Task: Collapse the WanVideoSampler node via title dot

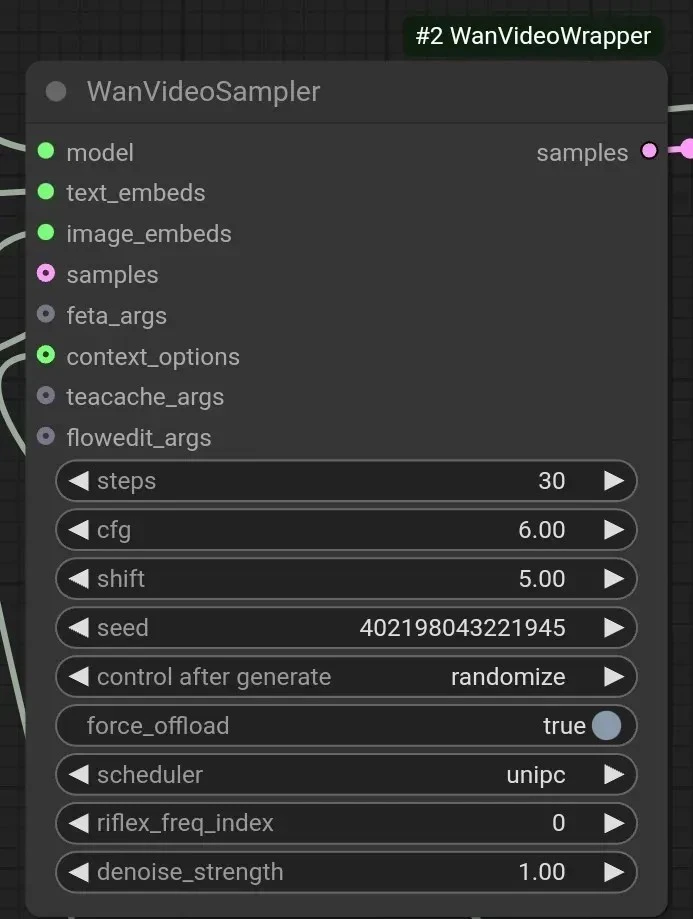Action: click(56, 92)
